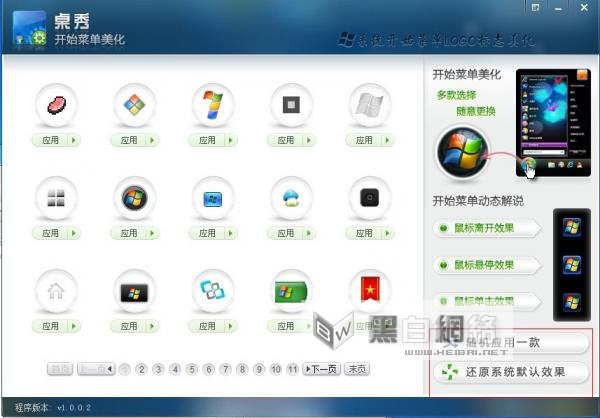
Task: Go to page 2
Action: 142,369
